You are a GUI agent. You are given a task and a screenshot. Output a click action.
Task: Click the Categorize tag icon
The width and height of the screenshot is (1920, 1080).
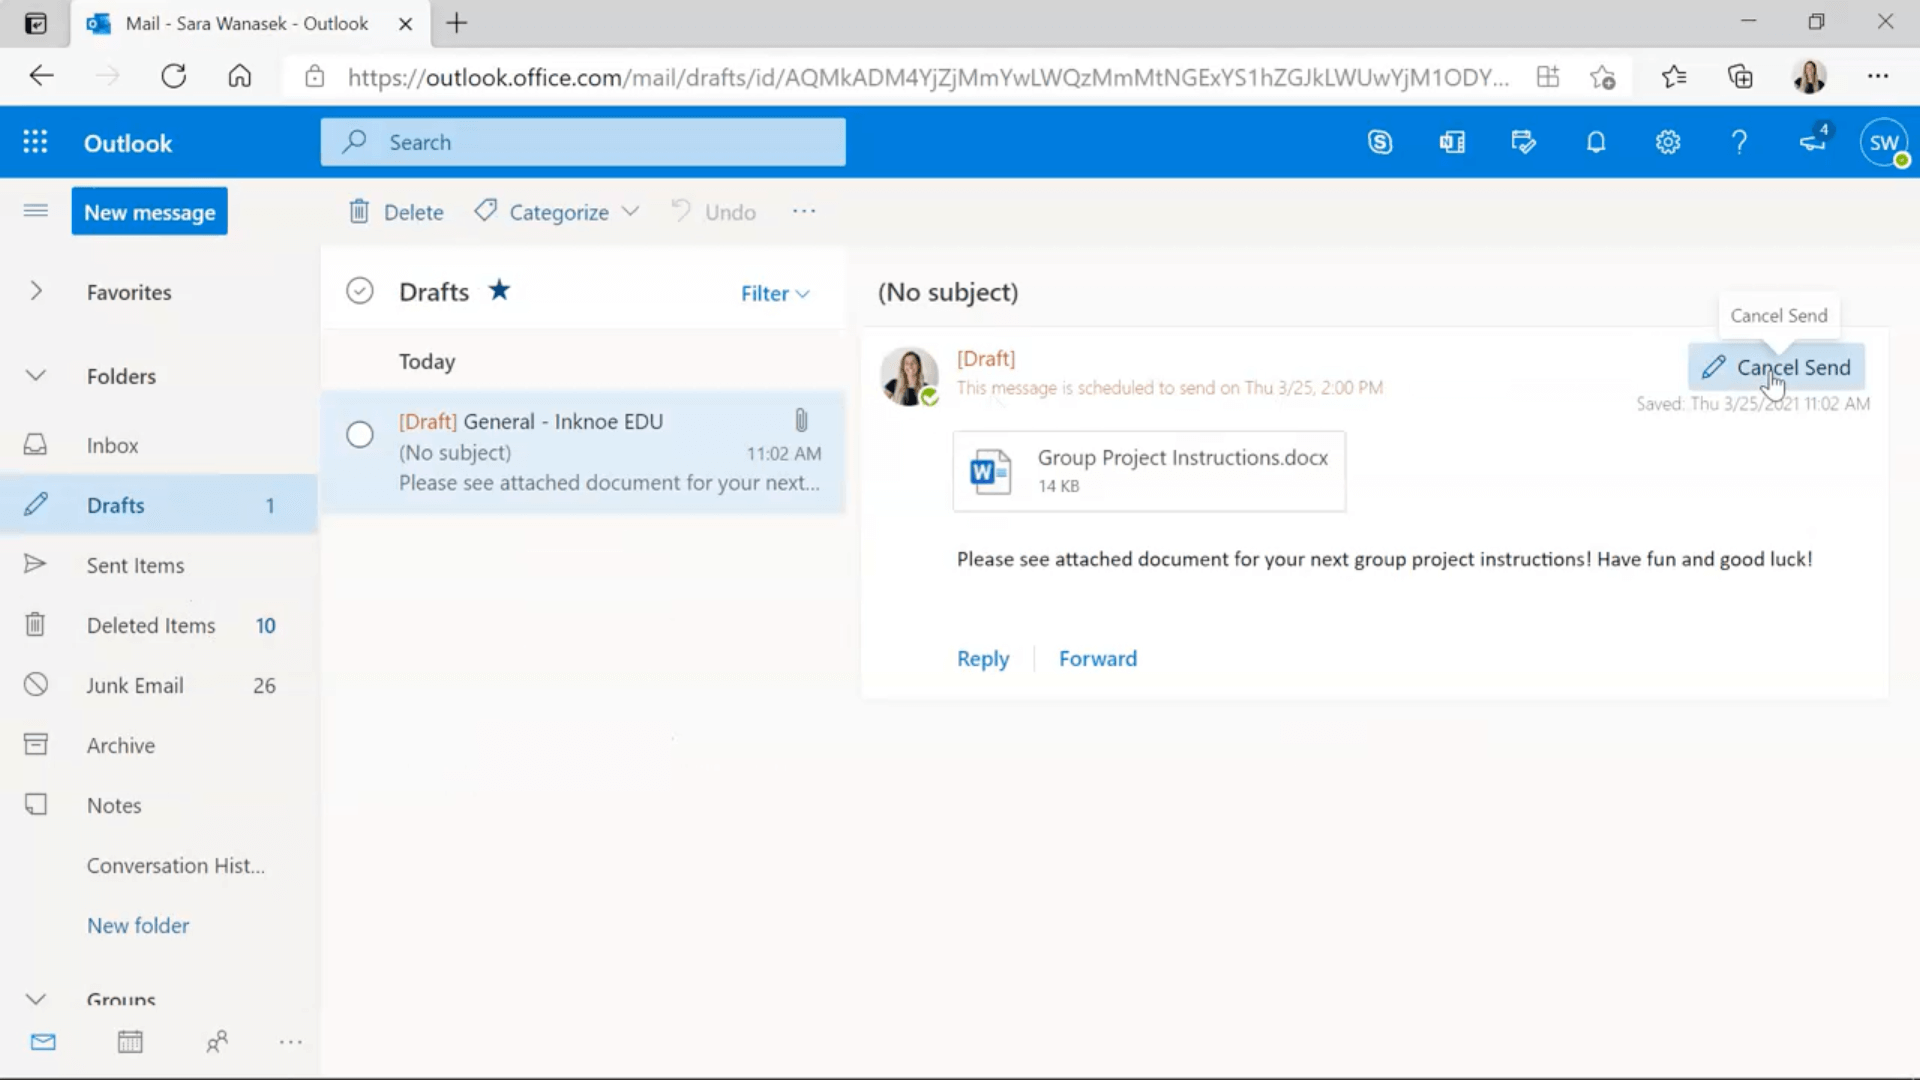[487, 211]
